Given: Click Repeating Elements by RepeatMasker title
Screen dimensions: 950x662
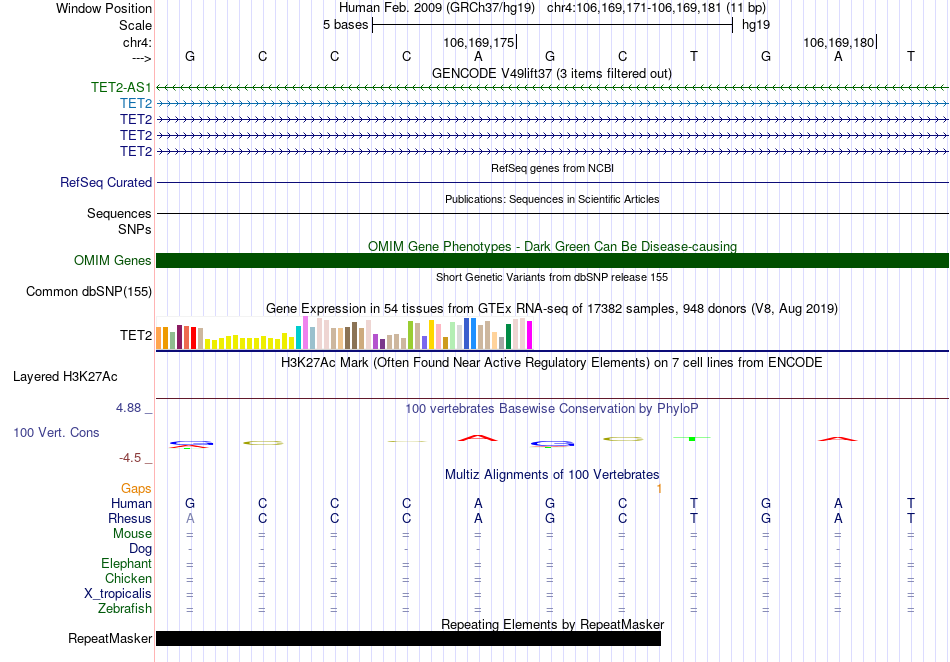Looking at the screenshot, I should [x=552, y=624].
